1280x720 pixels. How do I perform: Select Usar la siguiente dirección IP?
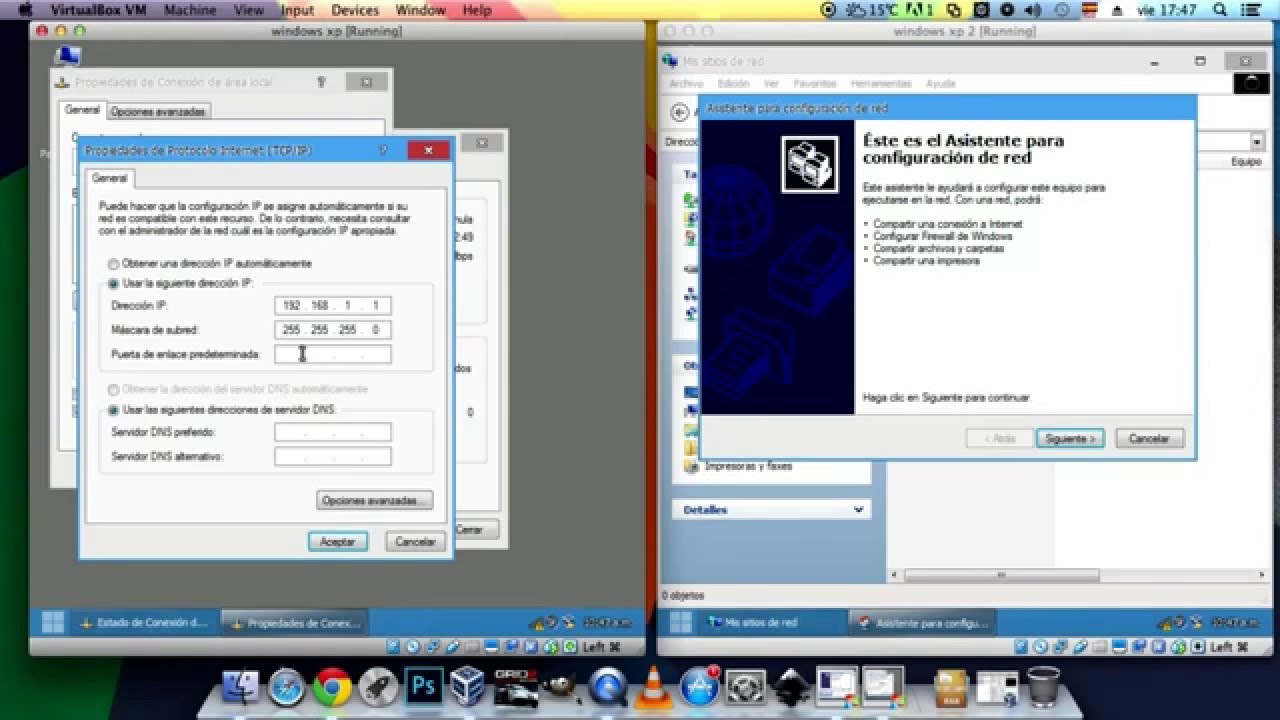tap(114, 284)
